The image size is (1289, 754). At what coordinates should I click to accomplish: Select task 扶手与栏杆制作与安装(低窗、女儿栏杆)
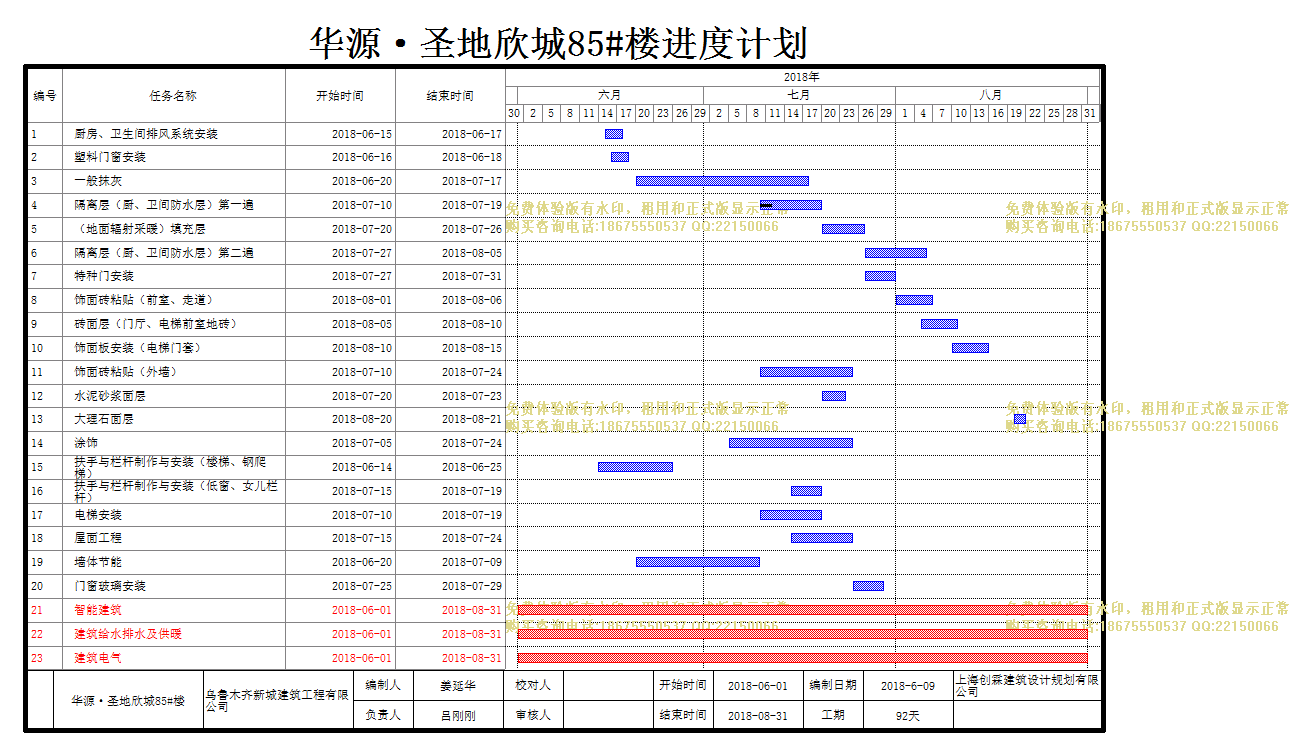[x=176, y=491]
